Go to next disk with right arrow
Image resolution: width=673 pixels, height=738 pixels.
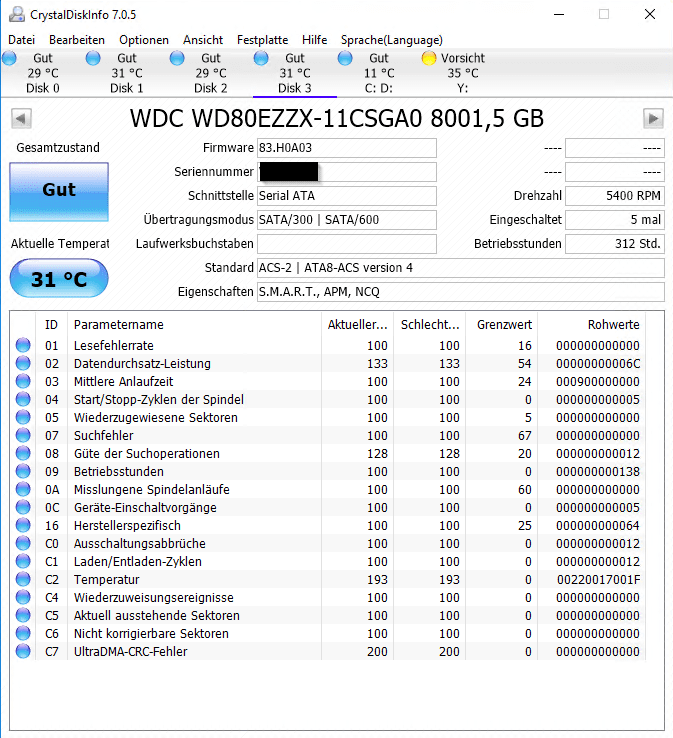click(653, 119)
